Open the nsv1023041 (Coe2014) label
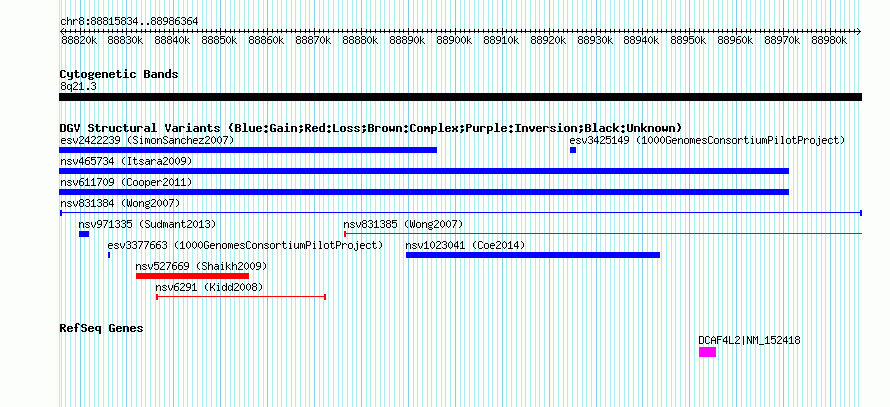The width and height of the screenshot is (890, 407). pos(465,245)
